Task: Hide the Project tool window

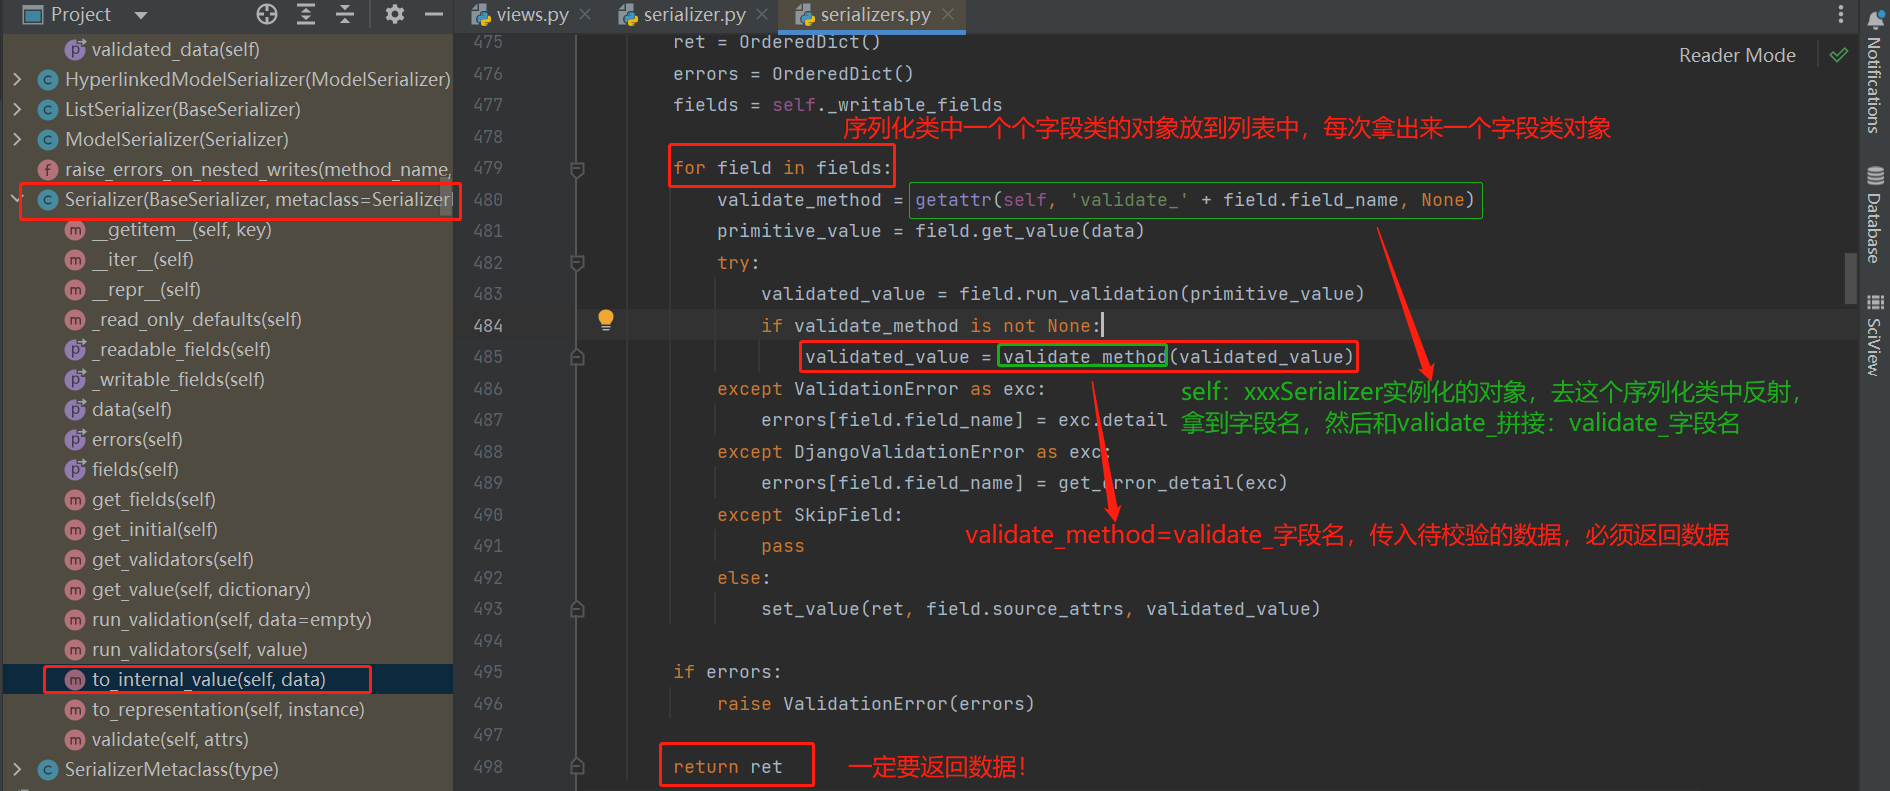Action: click(x=434, y=14)
